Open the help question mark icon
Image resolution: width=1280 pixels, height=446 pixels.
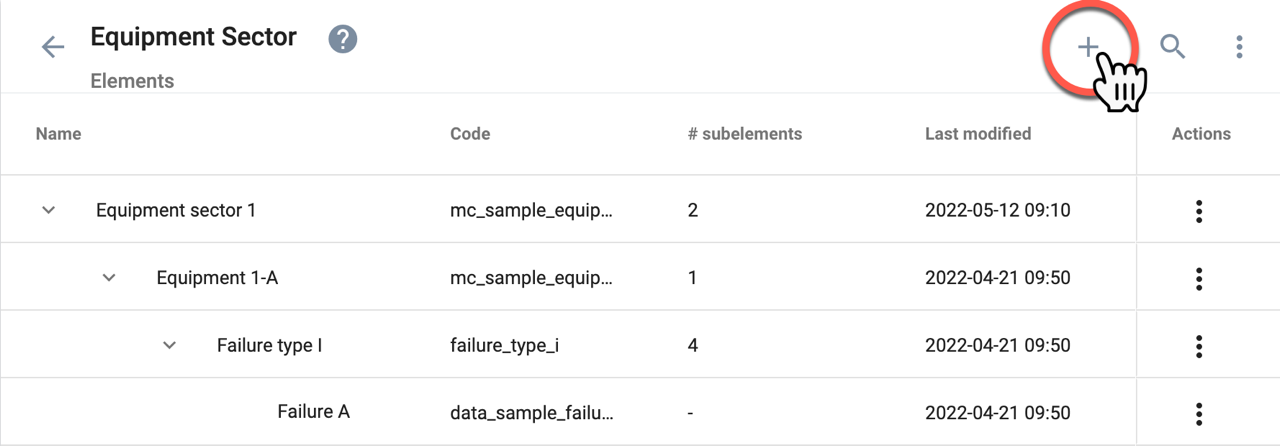tap(343, 40)
